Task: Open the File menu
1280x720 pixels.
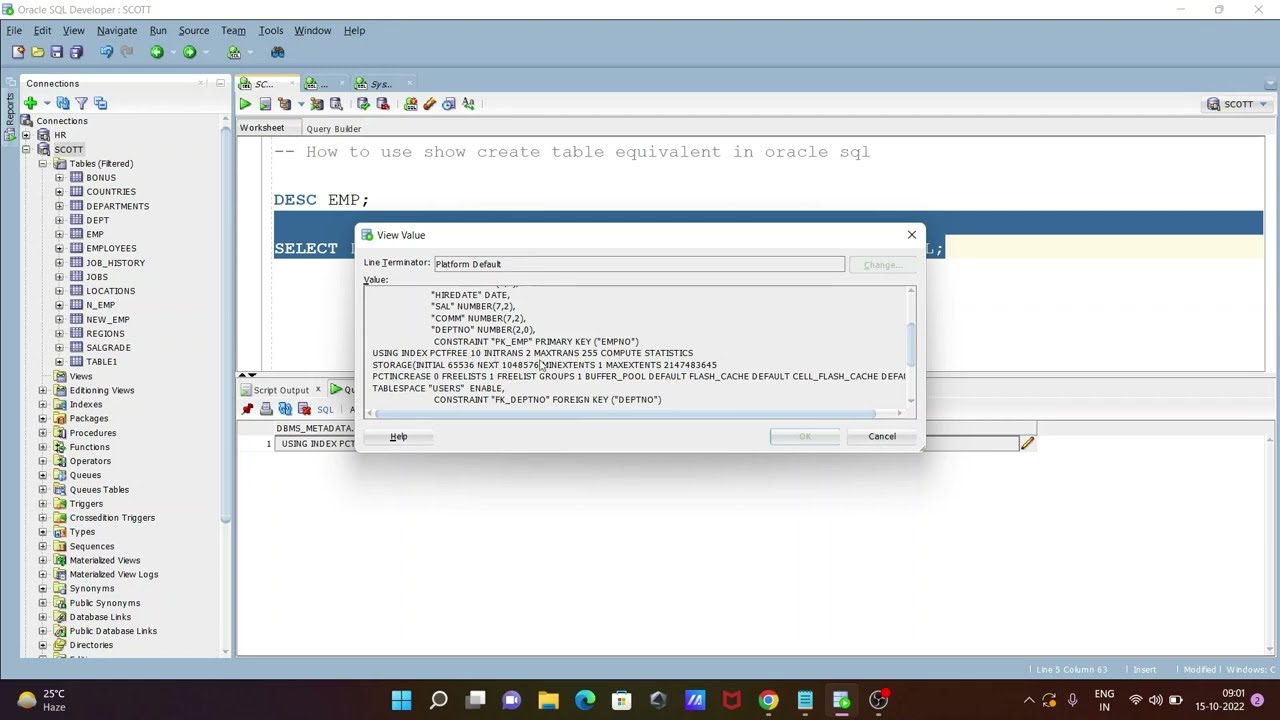Action: tap(14, 30)
